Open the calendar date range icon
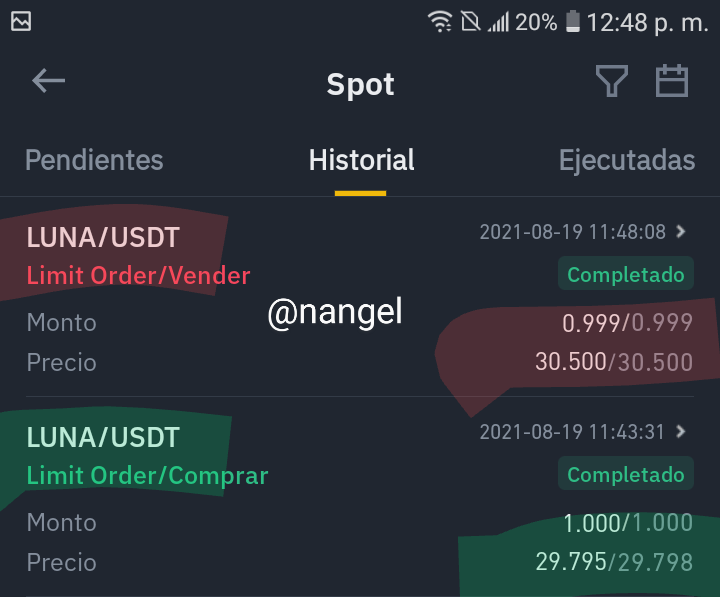Viewport: 720px width, 597px height. tap(671, 81)
